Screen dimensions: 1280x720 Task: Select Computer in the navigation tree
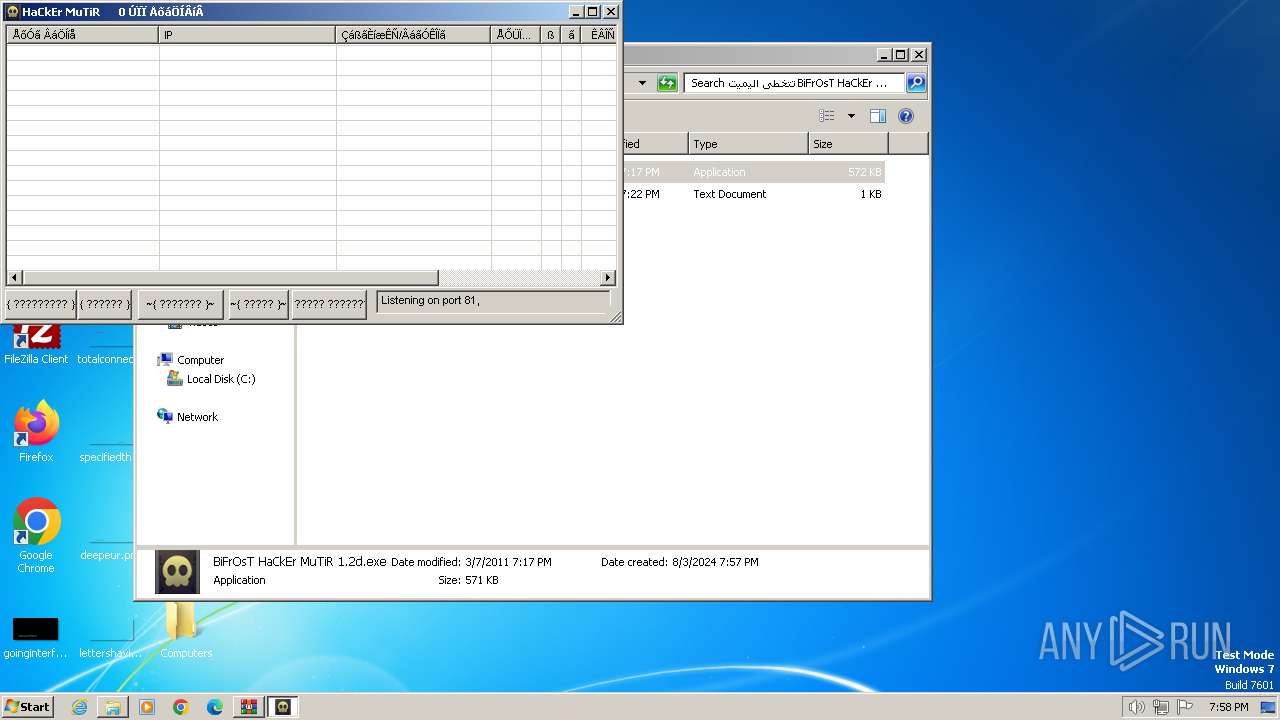[x=200, y=360]
